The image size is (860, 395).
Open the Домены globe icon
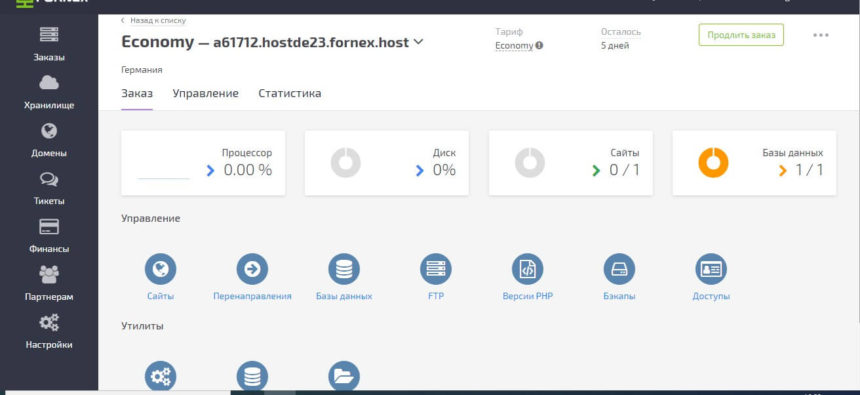pos(49,131)
